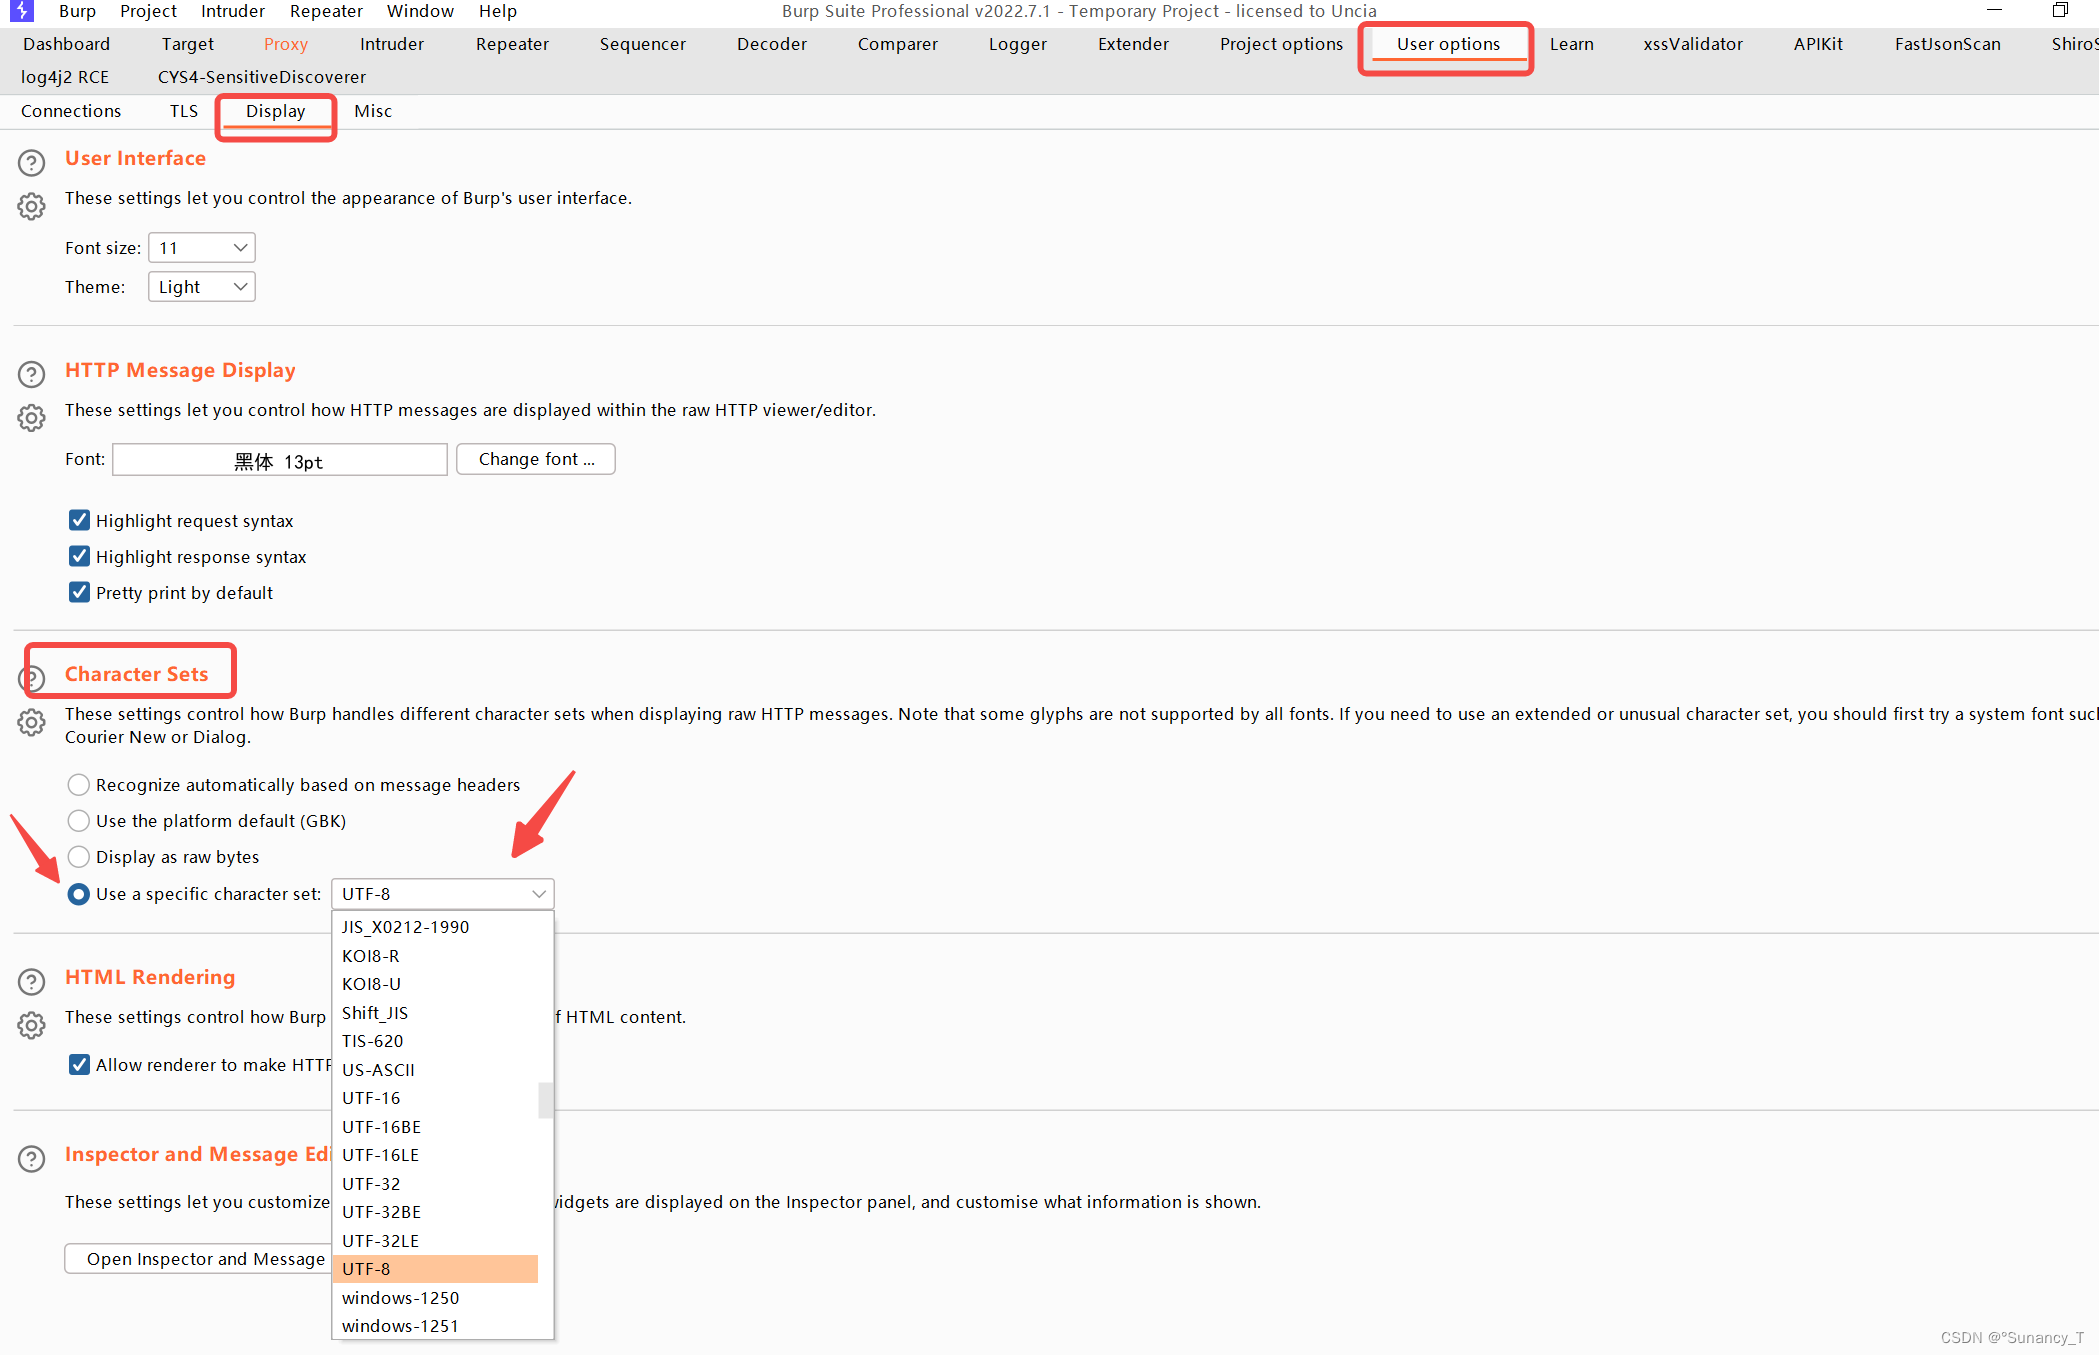Choose UTF-8 in the dropdown list
Screen dimensions: 2099x1355
435,1269
